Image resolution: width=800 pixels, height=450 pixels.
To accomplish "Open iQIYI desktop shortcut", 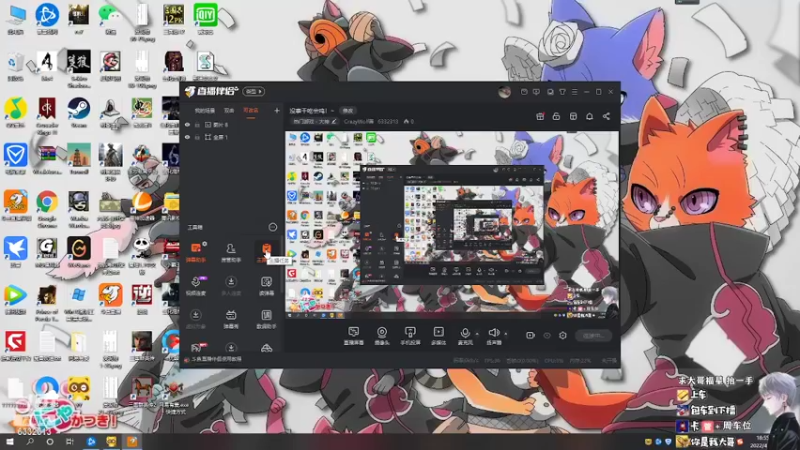I will [x=205, y=19].
